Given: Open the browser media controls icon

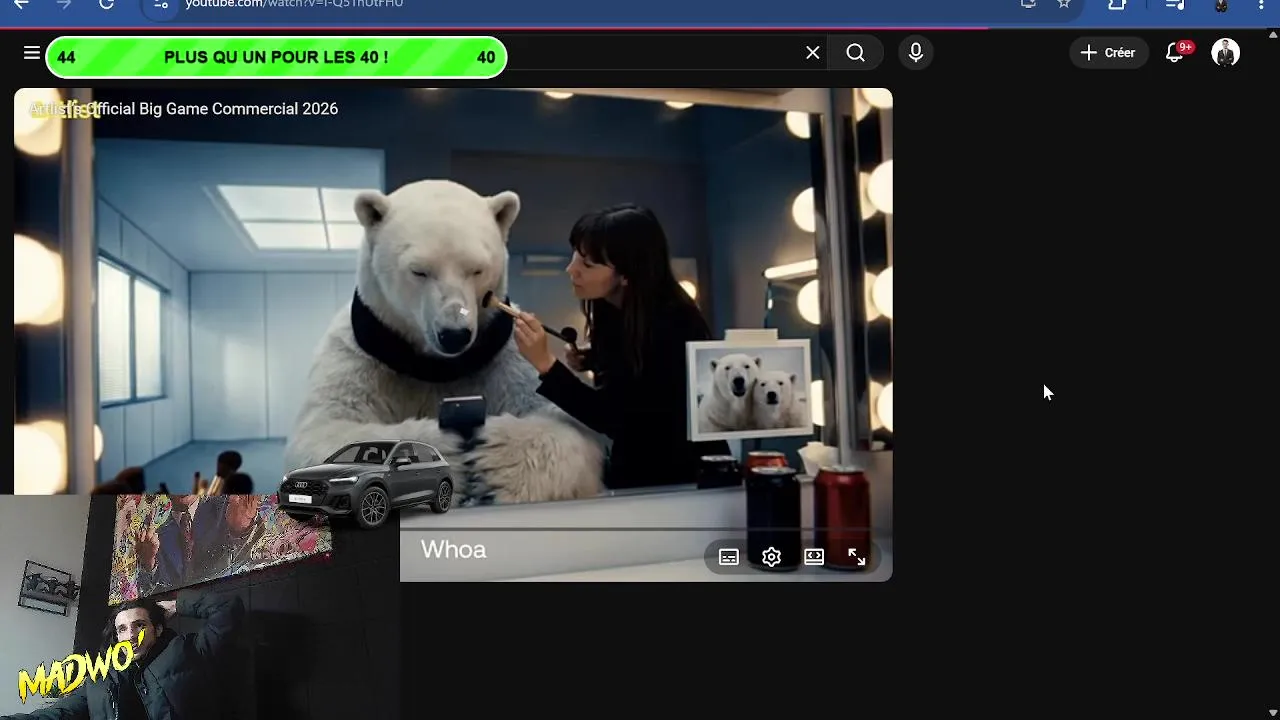Looking at the screenshot, I should (x=1175, y=4).
